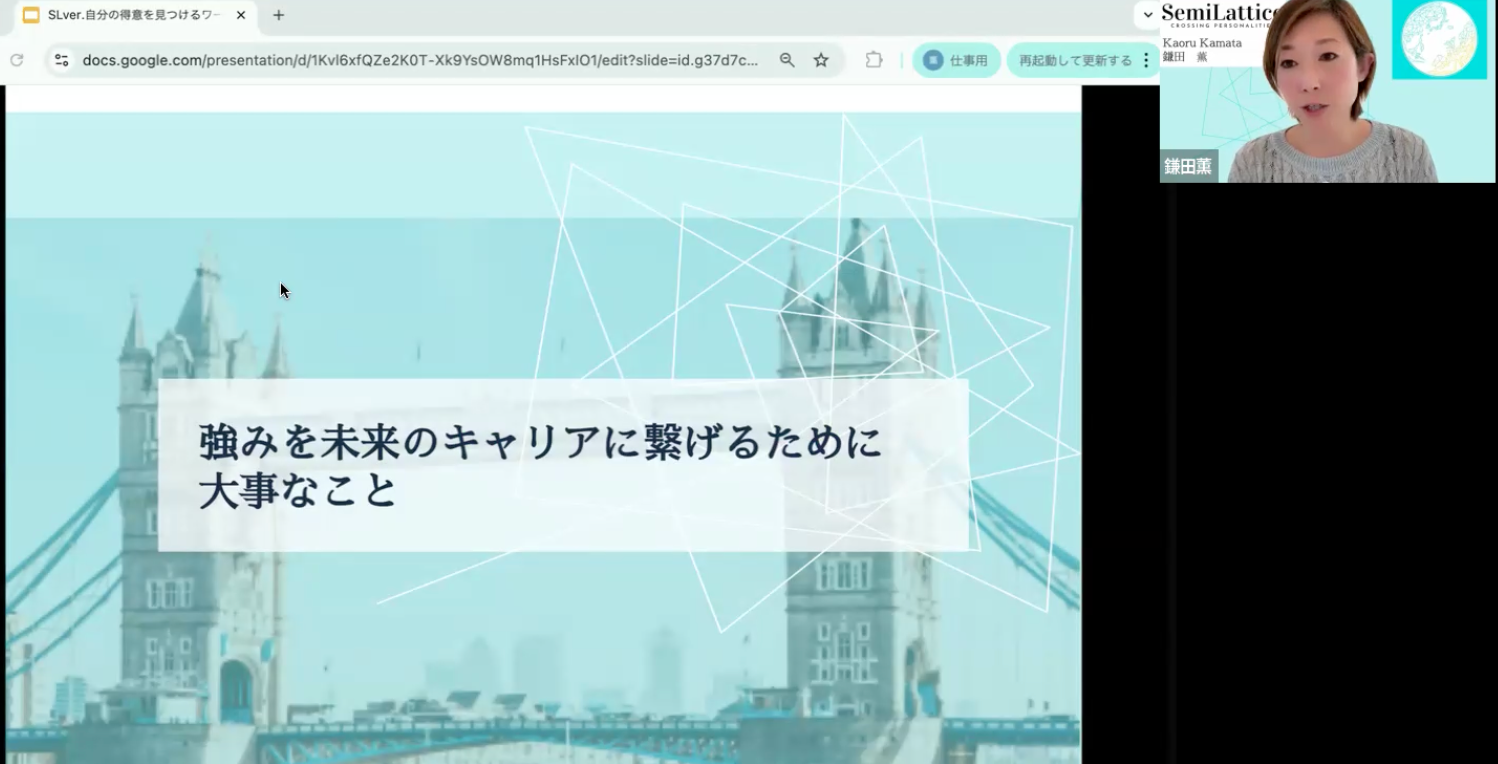Click the SemiLattice logo text
The height and width of the screenshot is (764, 1498).
(x=1220, y=14)
